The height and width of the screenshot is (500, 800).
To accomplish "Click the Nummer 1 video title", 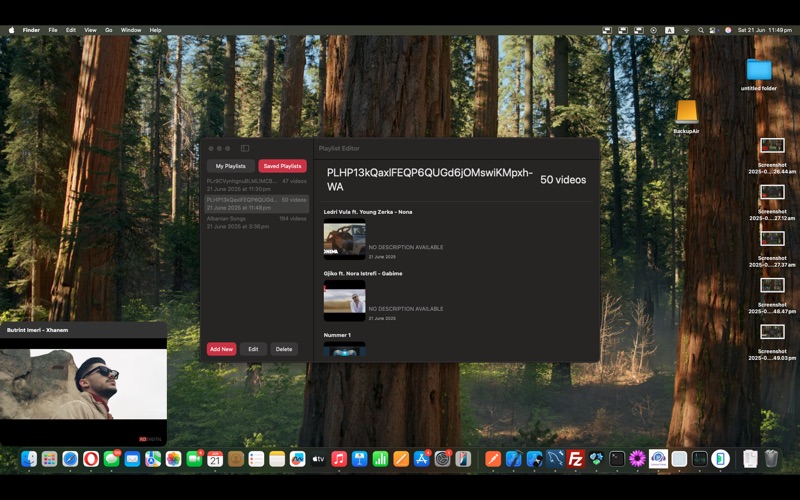I will (x=337, y=335).
